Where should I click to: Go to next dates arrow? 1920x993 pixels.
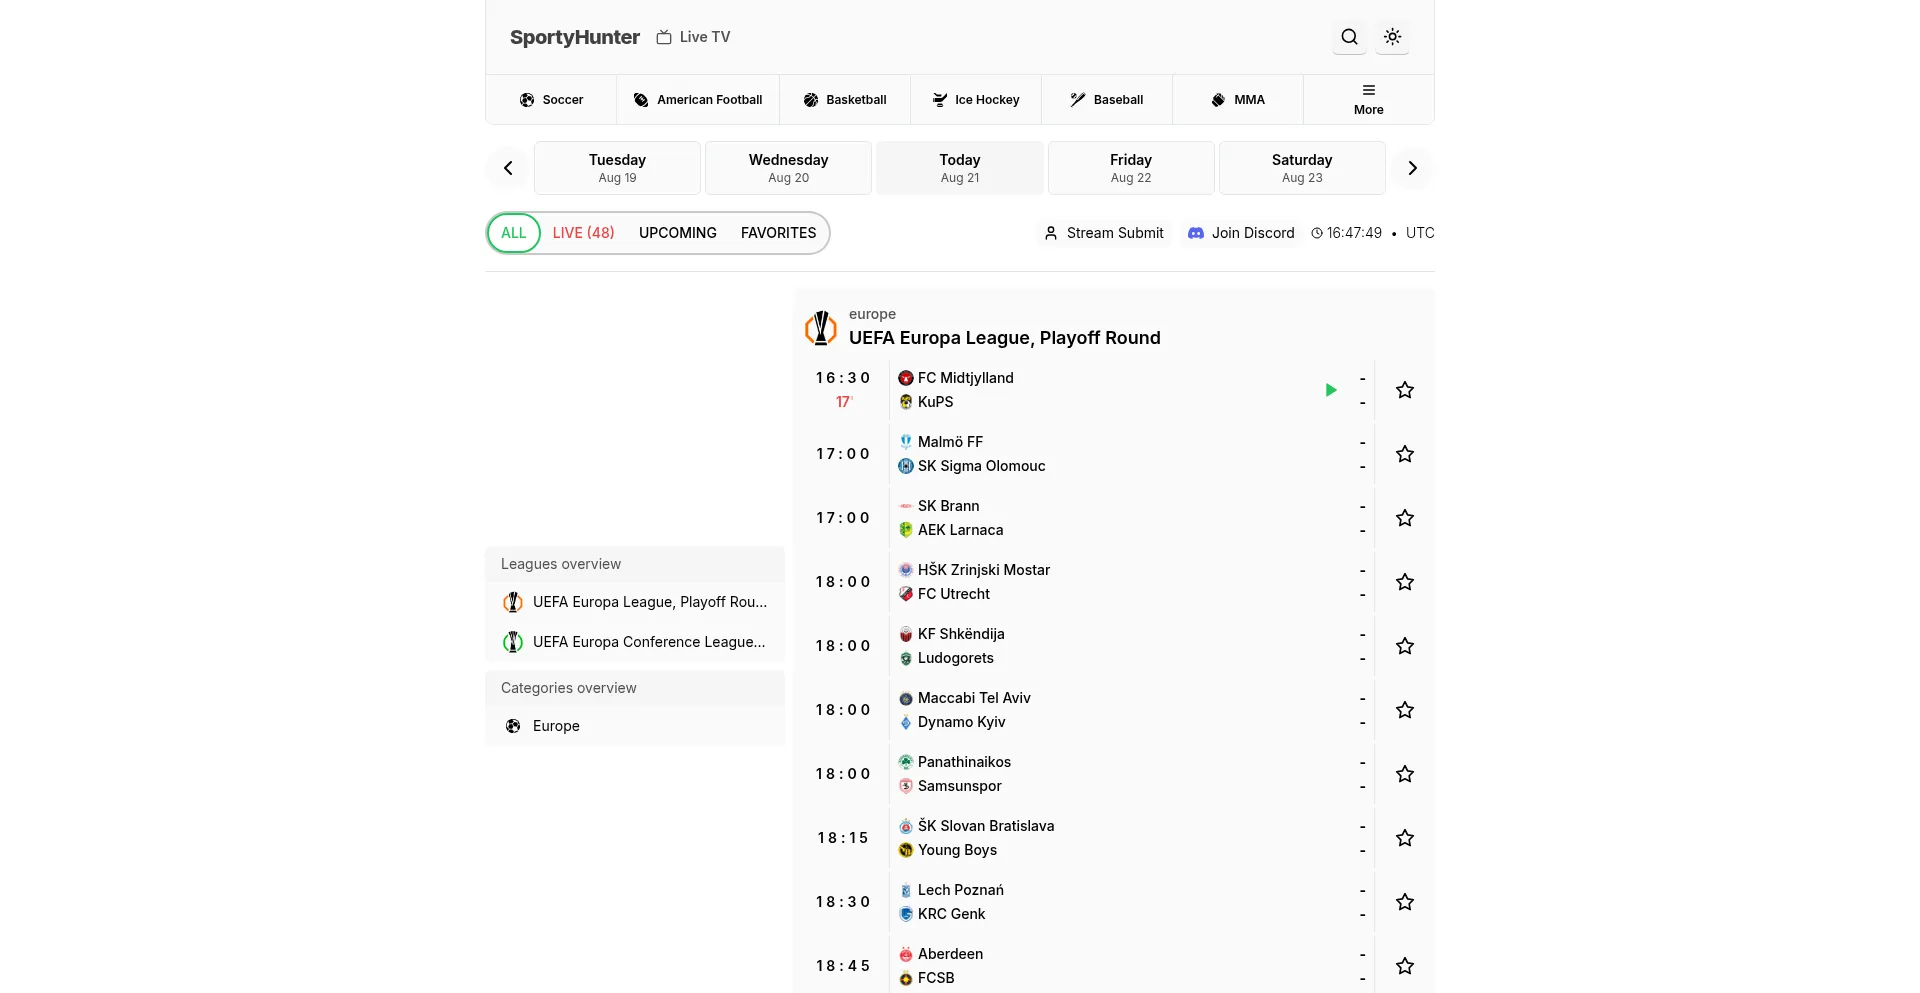1412,168
